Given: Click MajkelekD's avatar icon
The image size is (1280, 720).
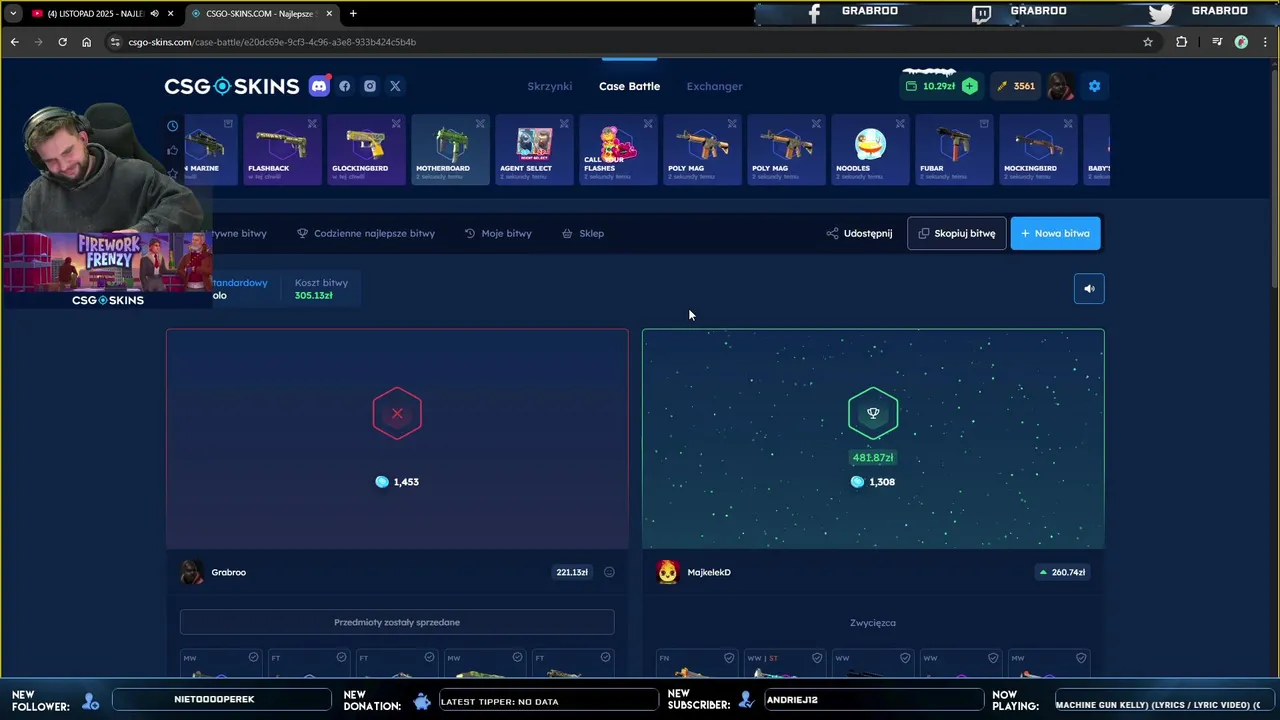Looking at the screenshot, I should click(x=667, y=572).
